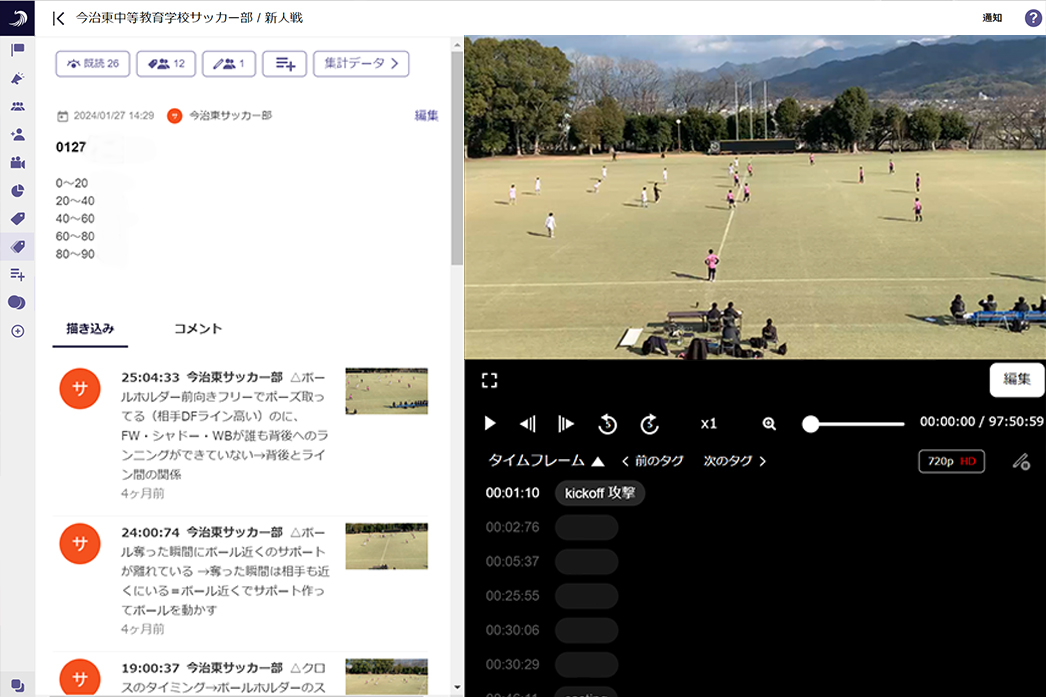Screen dimensions: 1046x697
Task: Enter fullscreen video mode
Action: pyautogui.click(x=489, y=380)
